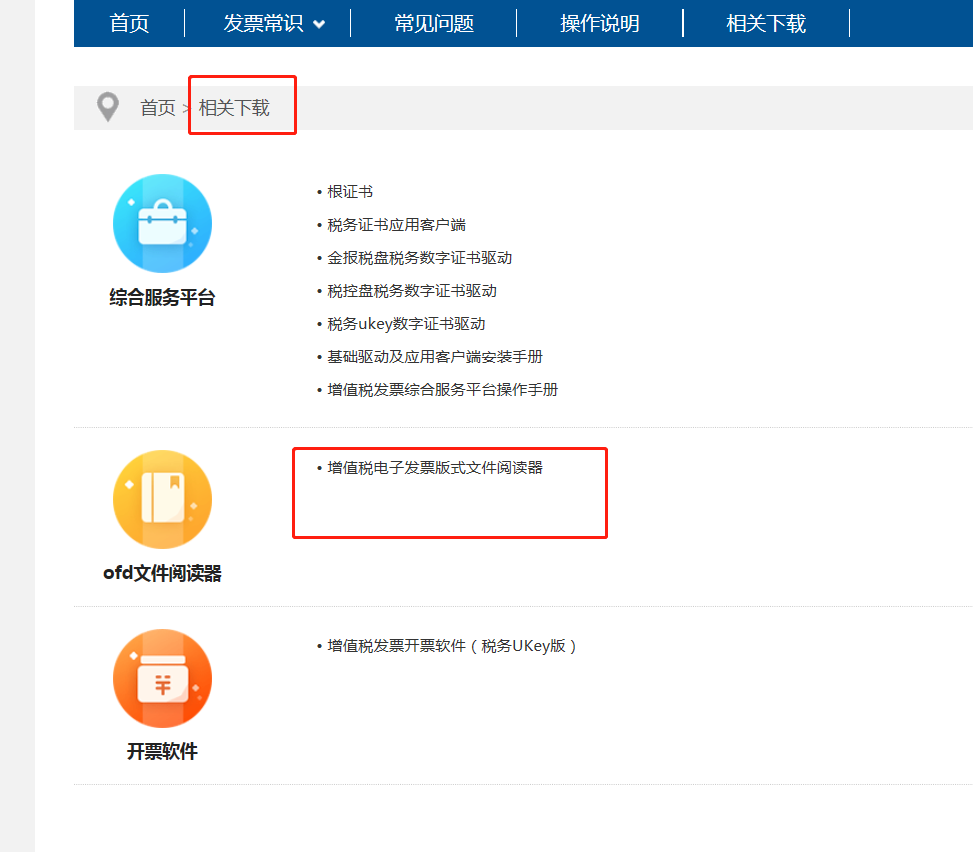Image resolution: width=973 pixels, height=852 pixels.
Task: Select 相关下载 in the top navigation
Action: pos(766,24)
